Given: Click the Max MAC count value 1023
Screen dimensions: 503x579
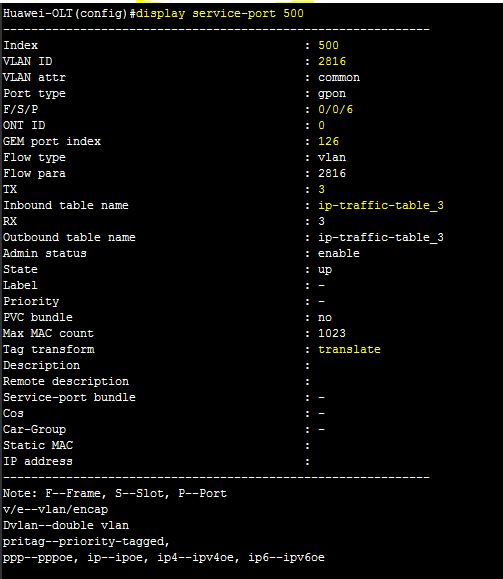Looking at the screenshot, I should [332, 333].
